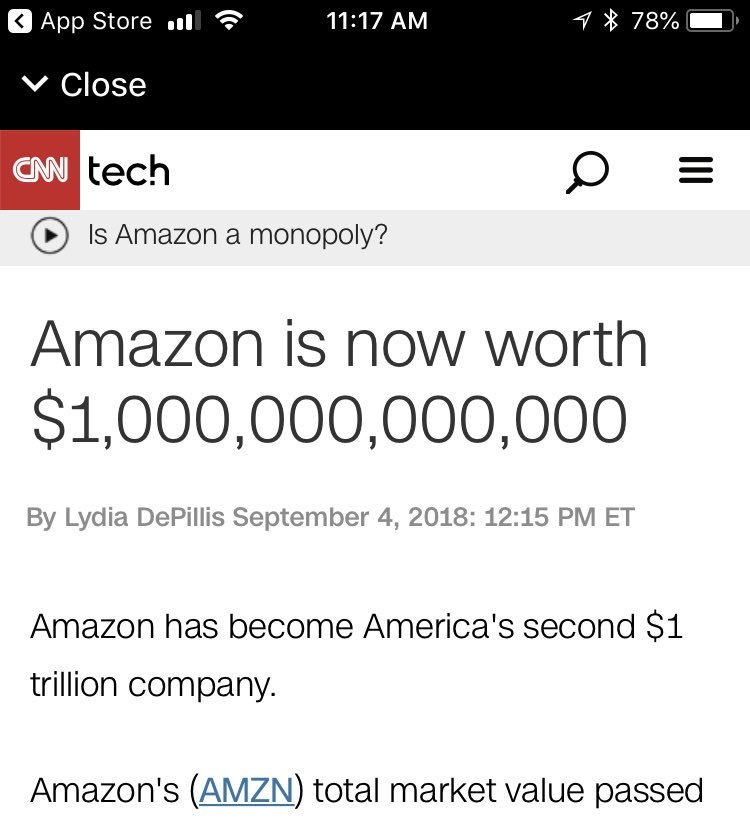The image size is (750, 825).
Task: Tap the 11:17 AM status bar clock
Action: tap(377, 21)
